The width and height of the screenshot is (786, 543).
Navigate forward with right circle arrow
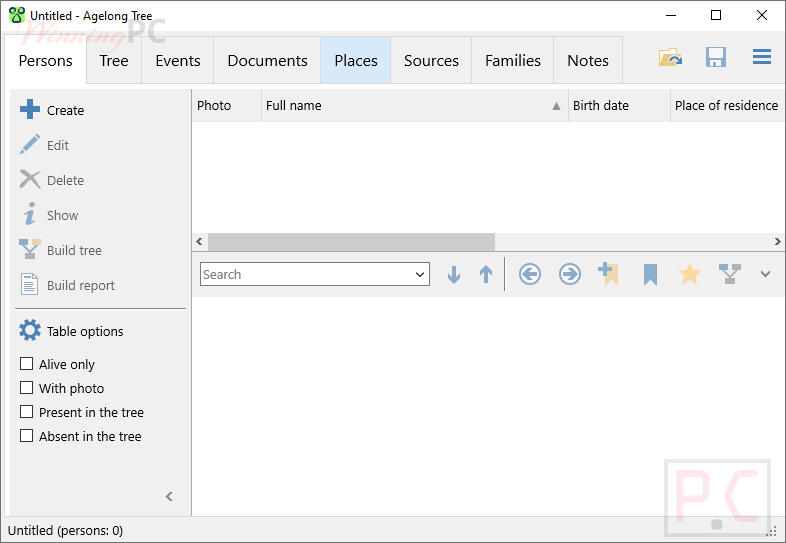(570, 274)
